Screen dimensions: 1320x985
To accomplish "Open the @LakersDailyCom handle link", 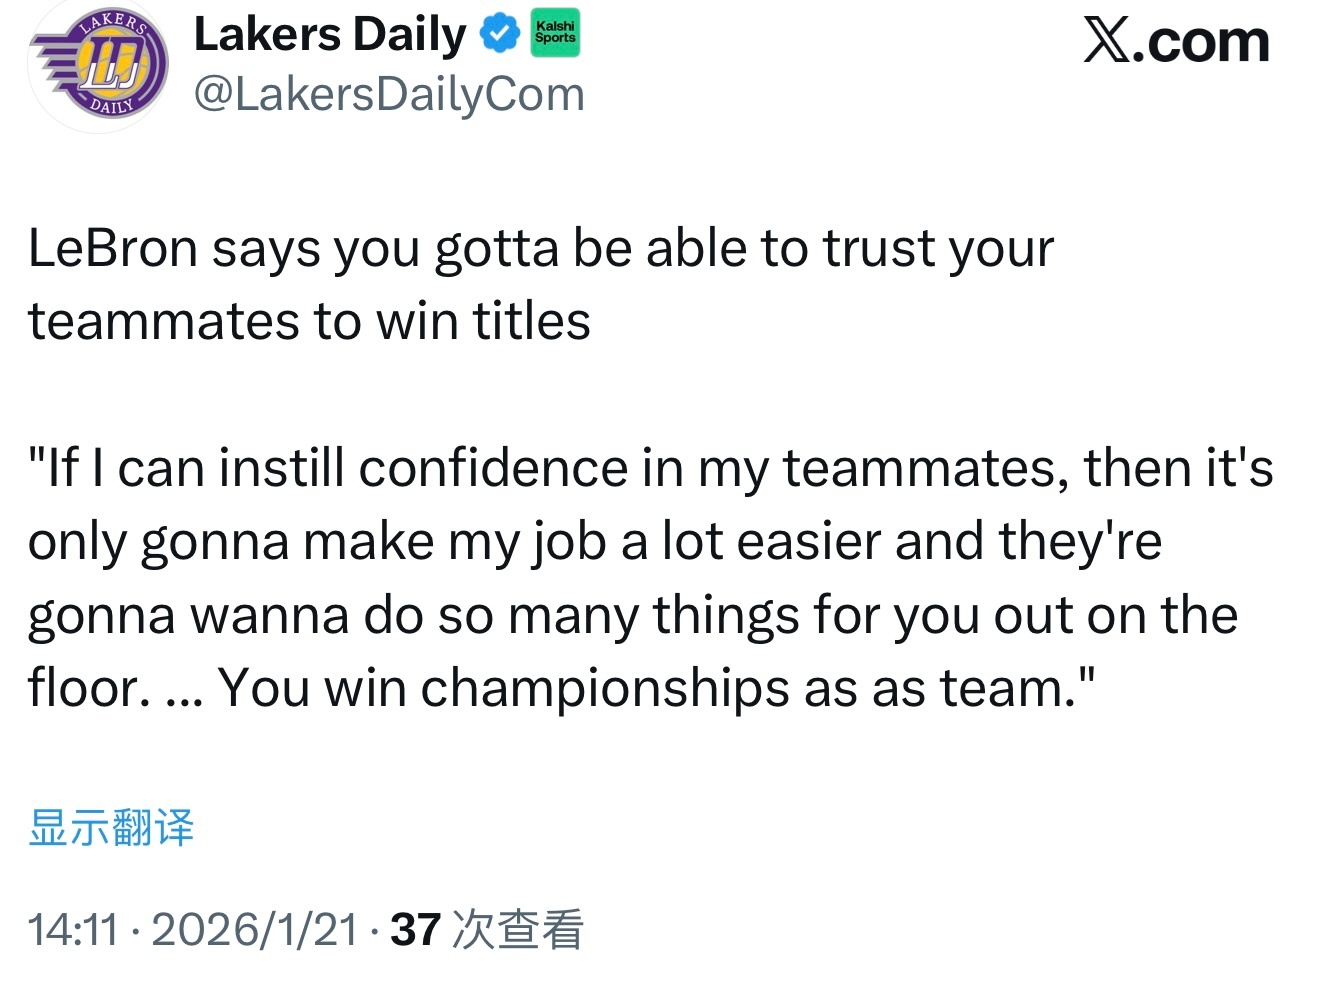I will pyautogui.click(x=388, y=95).
